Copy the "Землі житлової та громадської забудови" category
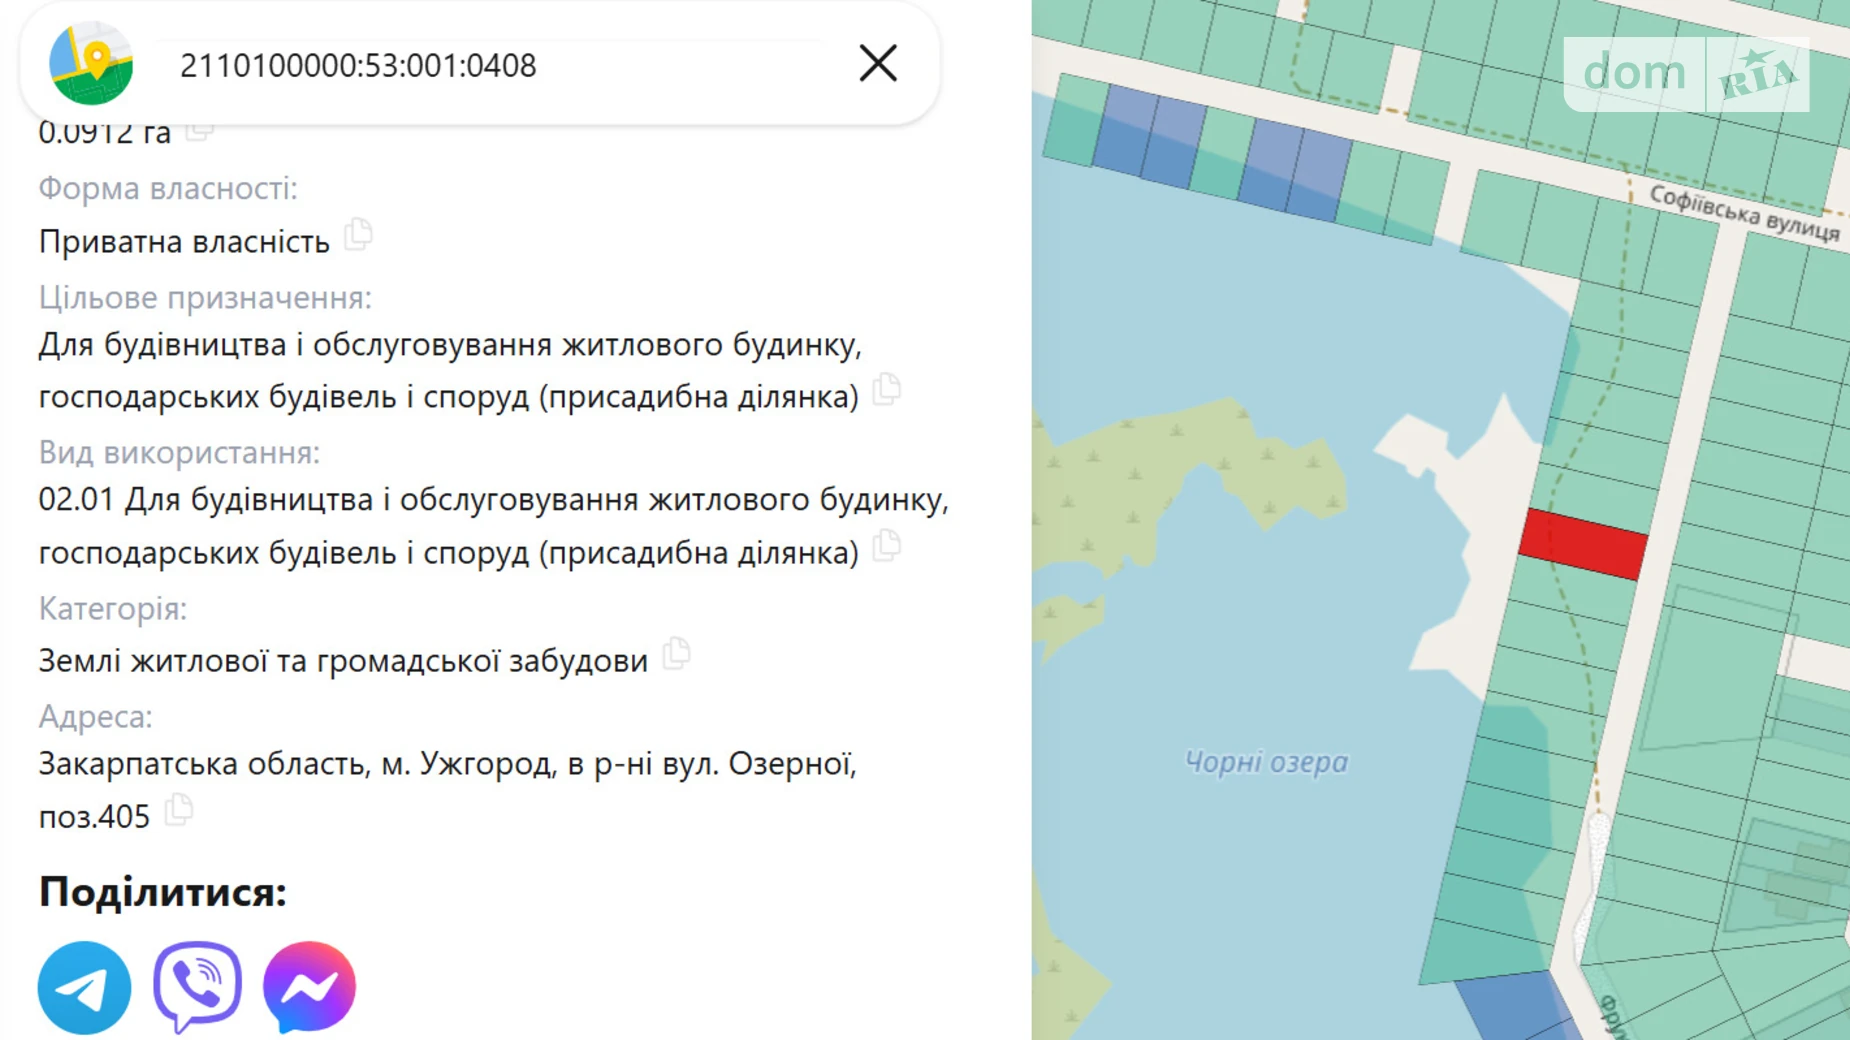Viewport: 1850px width, 1040px height. tap(679, 655)
